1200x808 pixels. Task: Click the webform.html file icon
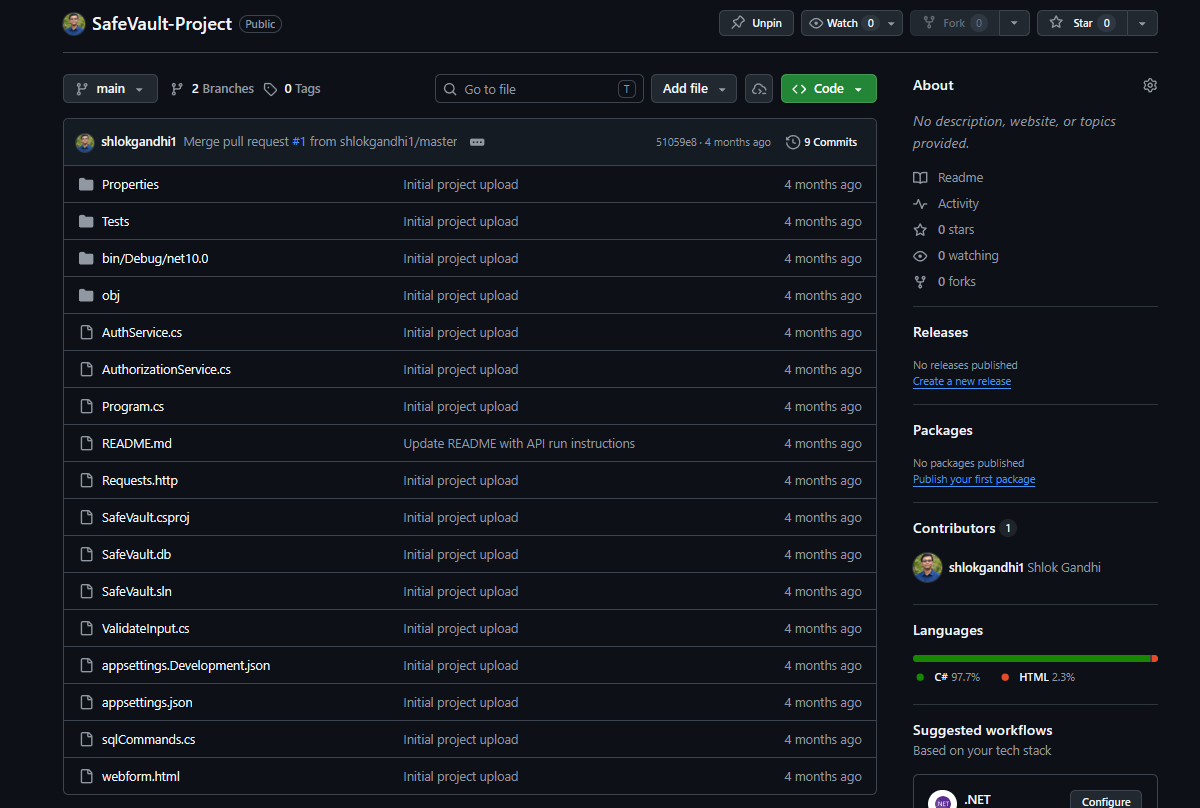coord(86,776)
